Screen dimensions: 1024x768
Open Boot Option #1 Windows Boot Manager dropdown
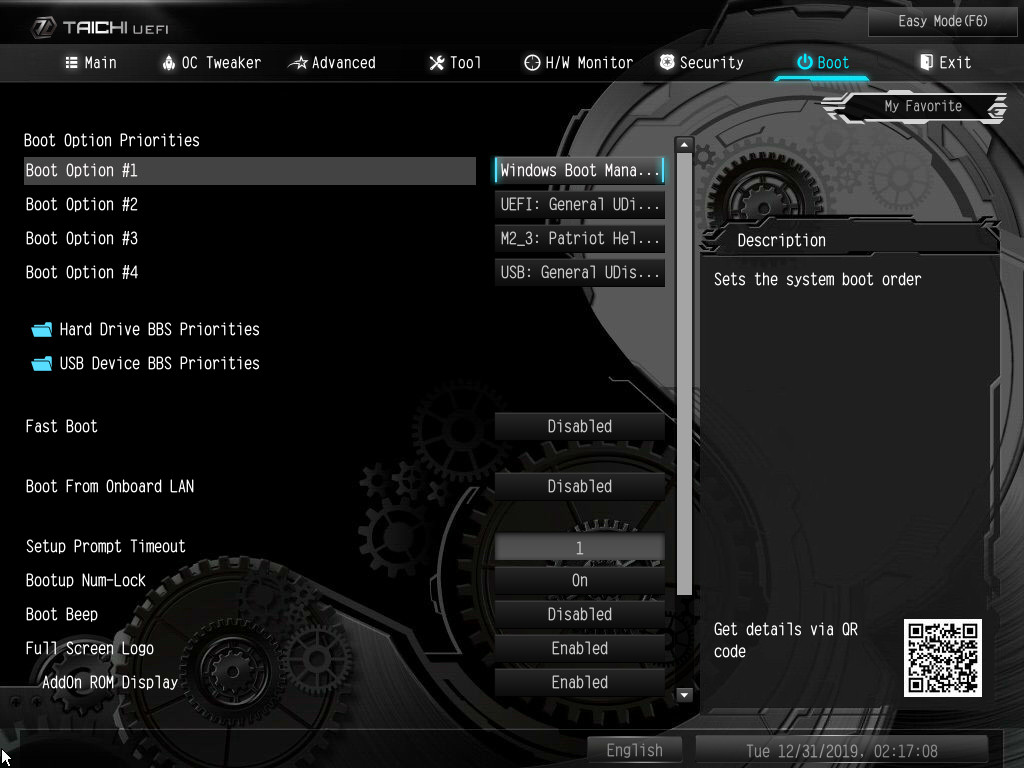(x=579, y=171)
